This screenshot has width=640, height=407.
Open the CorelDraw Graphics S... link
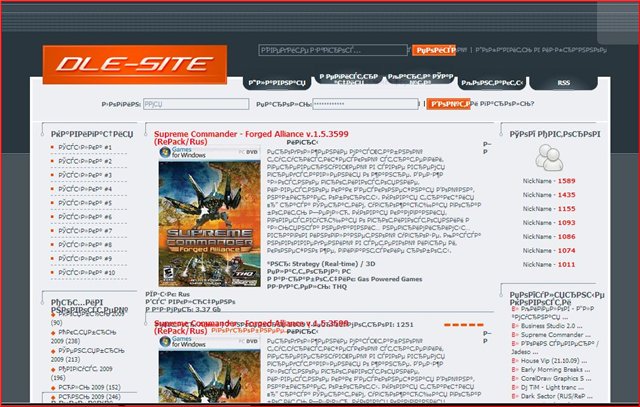pyautogui.click(x=556, y=378)
